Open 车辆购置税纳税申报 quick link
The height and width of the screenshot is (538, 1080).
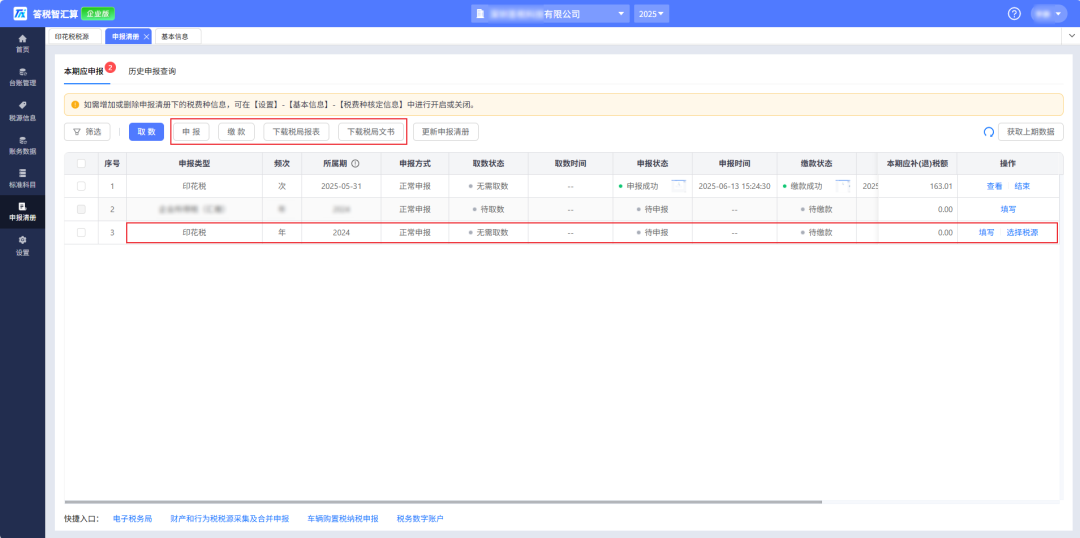click(343, 519)
